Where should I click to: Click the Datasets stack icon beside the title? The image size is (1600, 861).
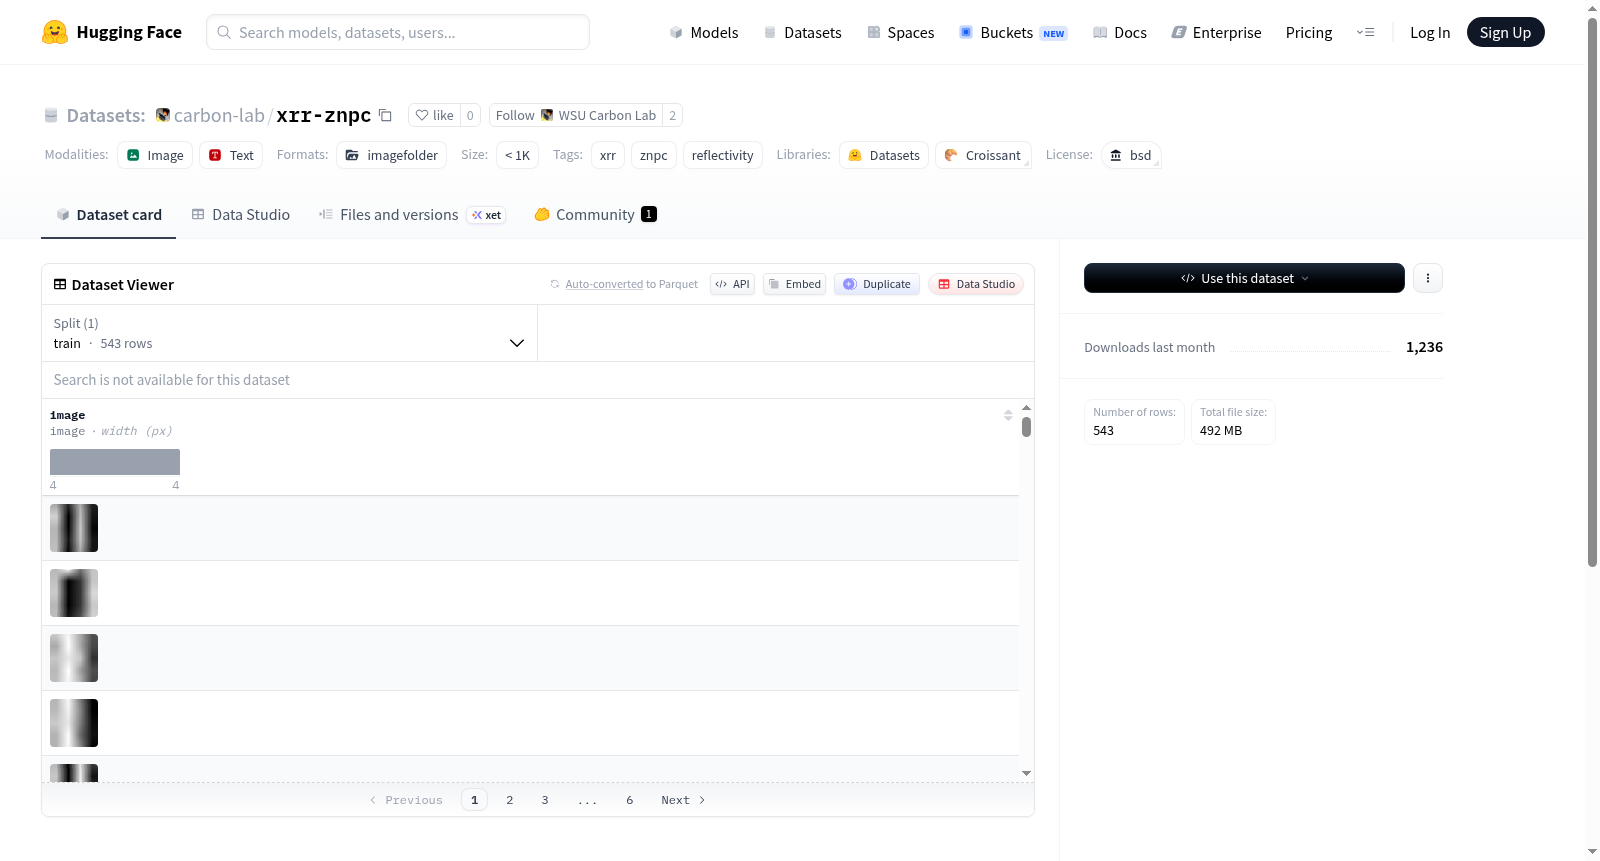(x=51, y=115)
